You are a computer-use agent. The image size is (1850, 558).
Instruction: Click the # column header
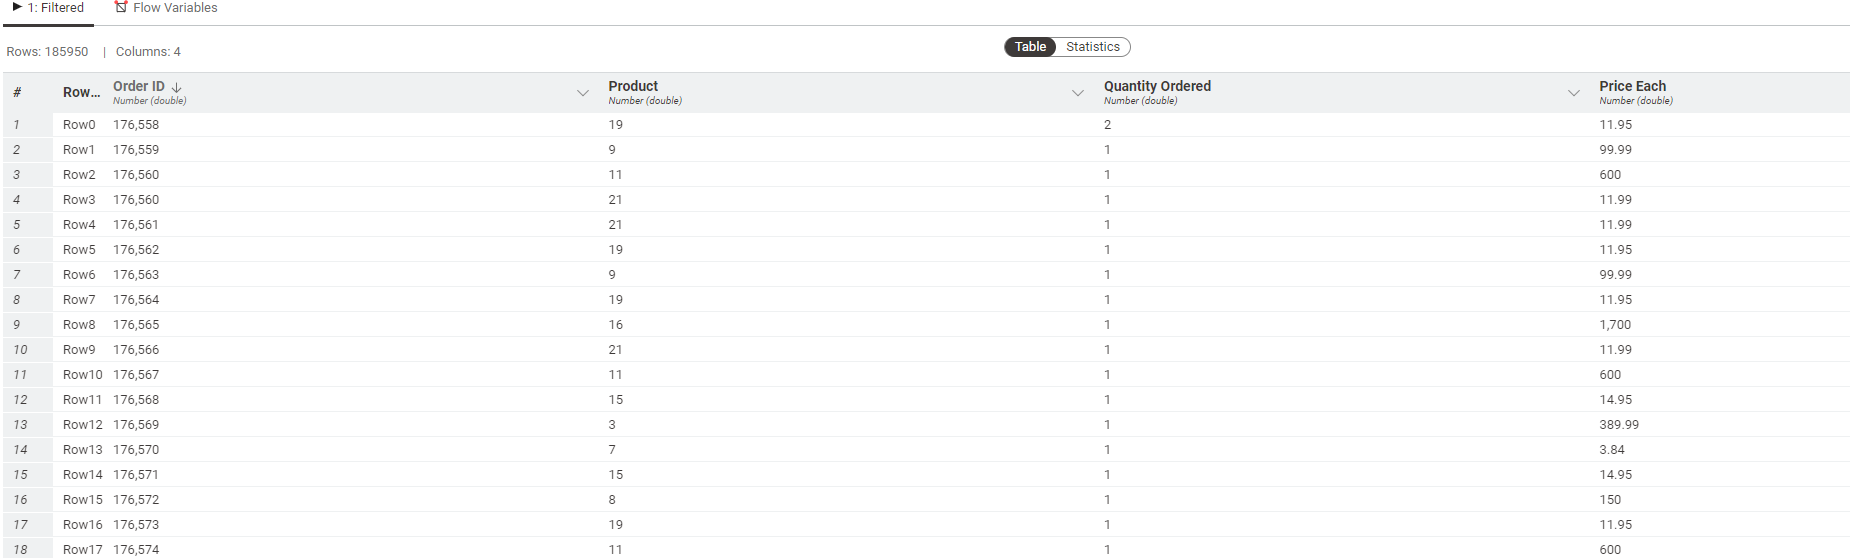[x=17, y=92]
